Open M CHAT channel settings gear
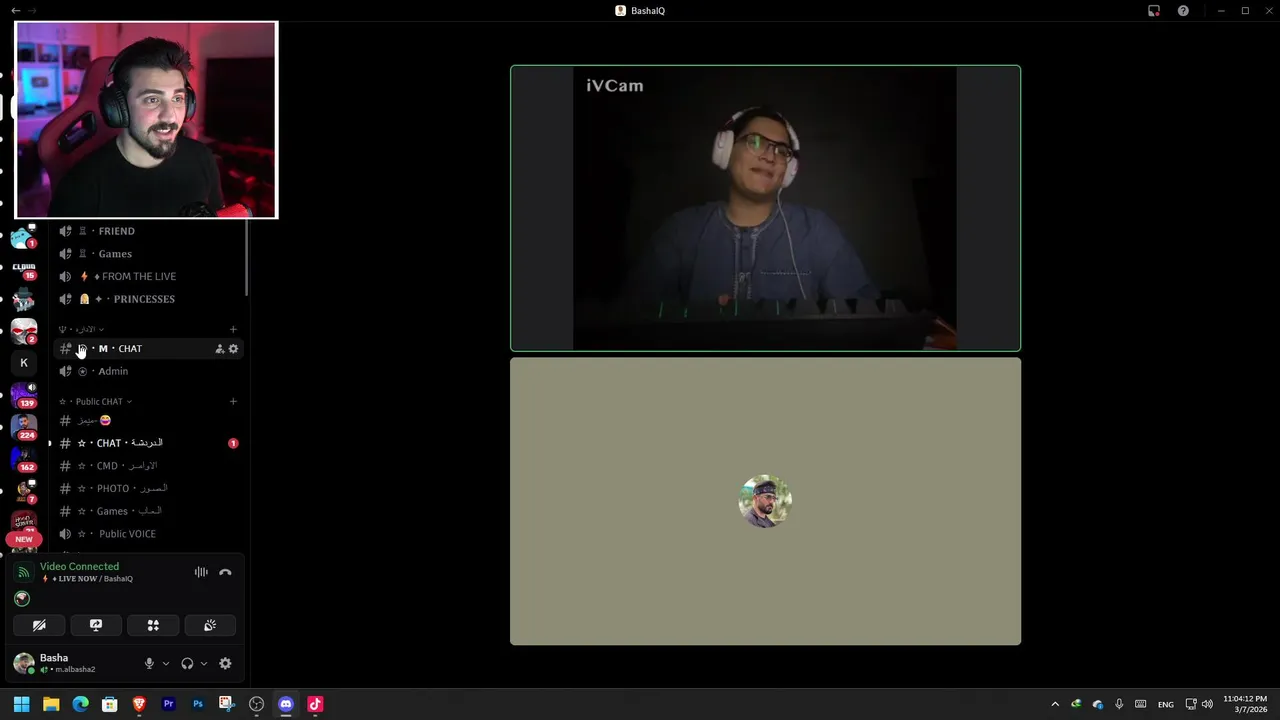This screenshot has height=720, width=1280. tap(233, 349)
